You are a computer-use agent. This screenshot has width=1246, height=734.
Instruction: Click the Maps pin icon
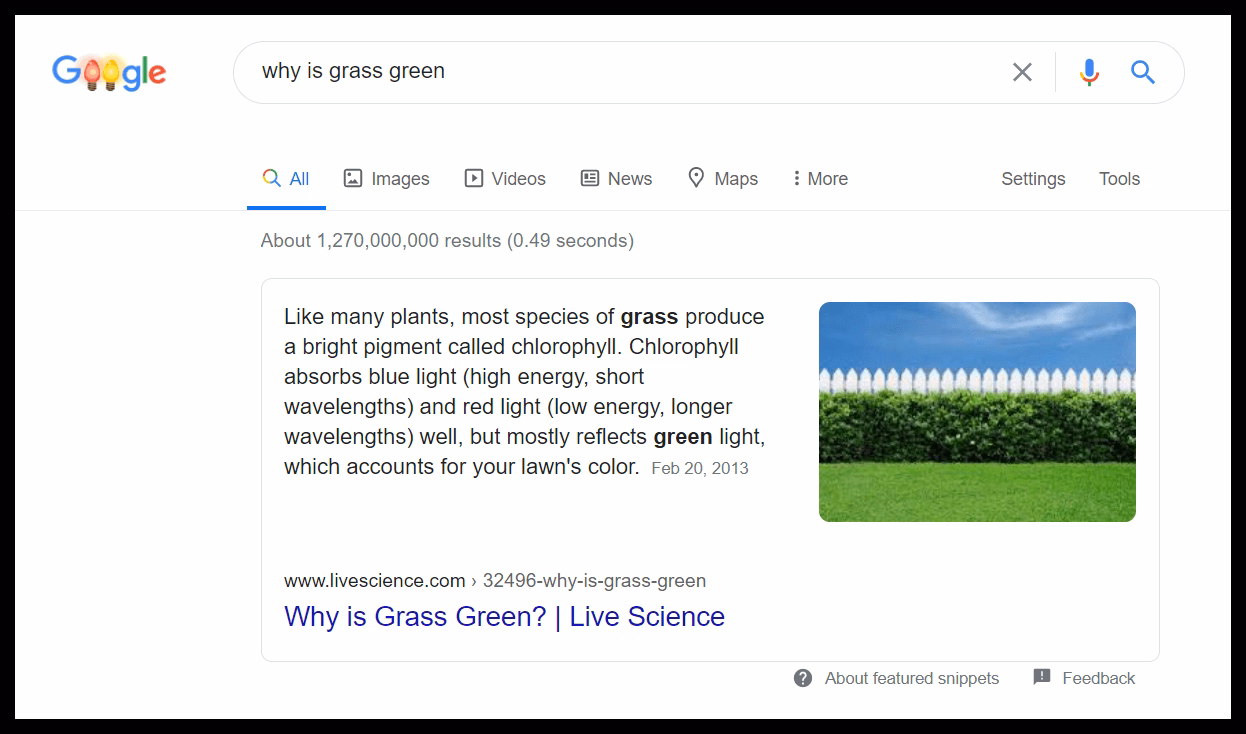(x=696, y=178)
